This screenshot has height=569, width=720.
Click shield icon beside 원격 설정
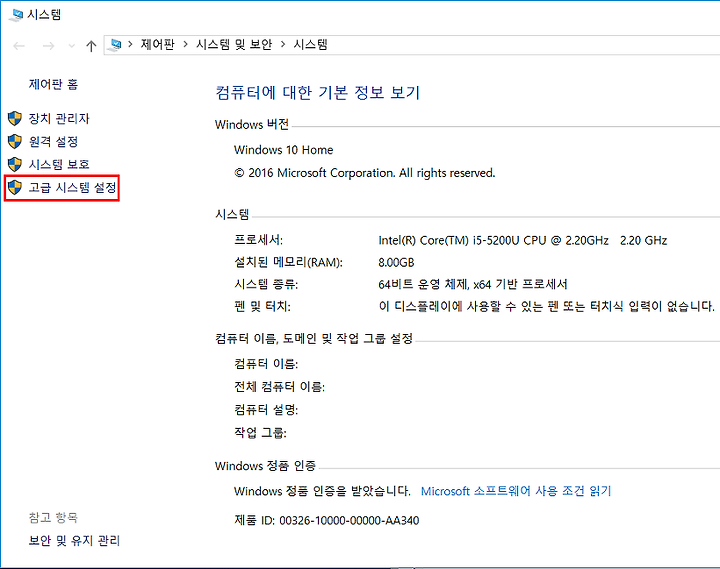pyautogui.click(x=15, y=141)
